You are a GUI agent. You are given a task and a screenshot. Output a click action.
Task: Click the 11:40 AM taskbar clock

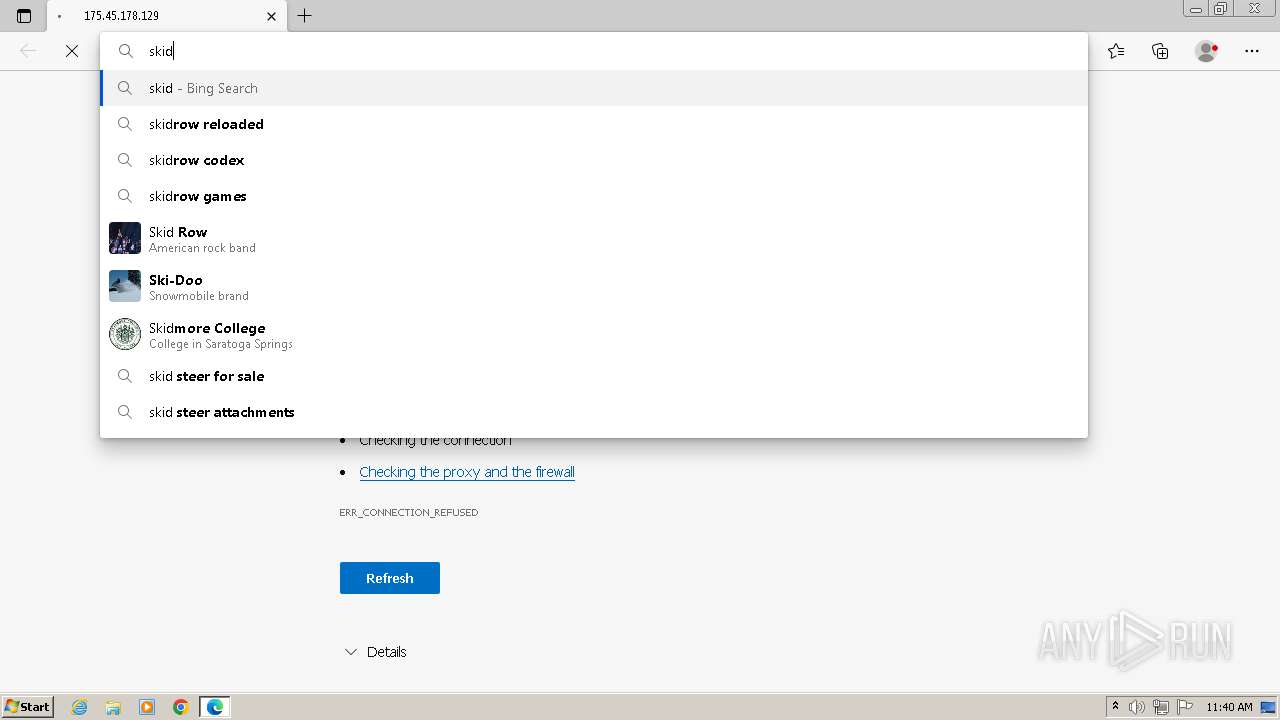1229,707
